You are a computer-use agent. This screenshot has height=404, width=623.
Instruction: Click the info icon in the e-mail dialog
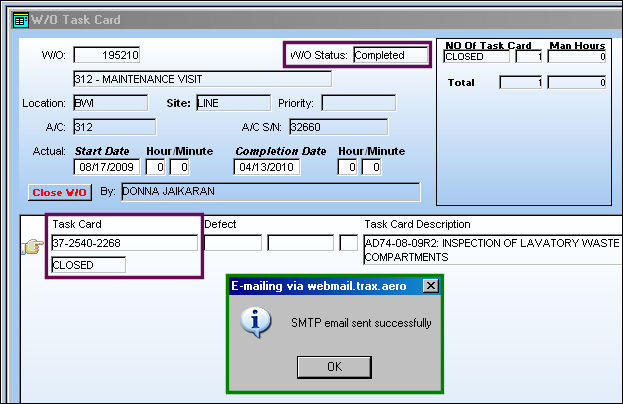(256, 323)
